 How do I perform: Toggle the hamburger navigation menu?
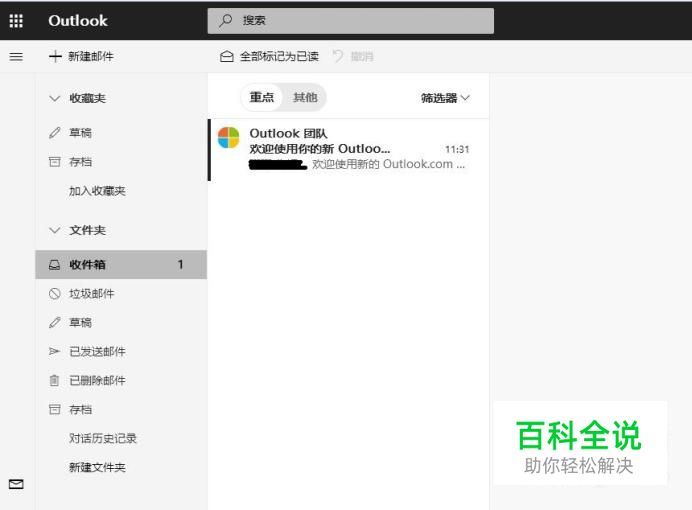point(16,56)
